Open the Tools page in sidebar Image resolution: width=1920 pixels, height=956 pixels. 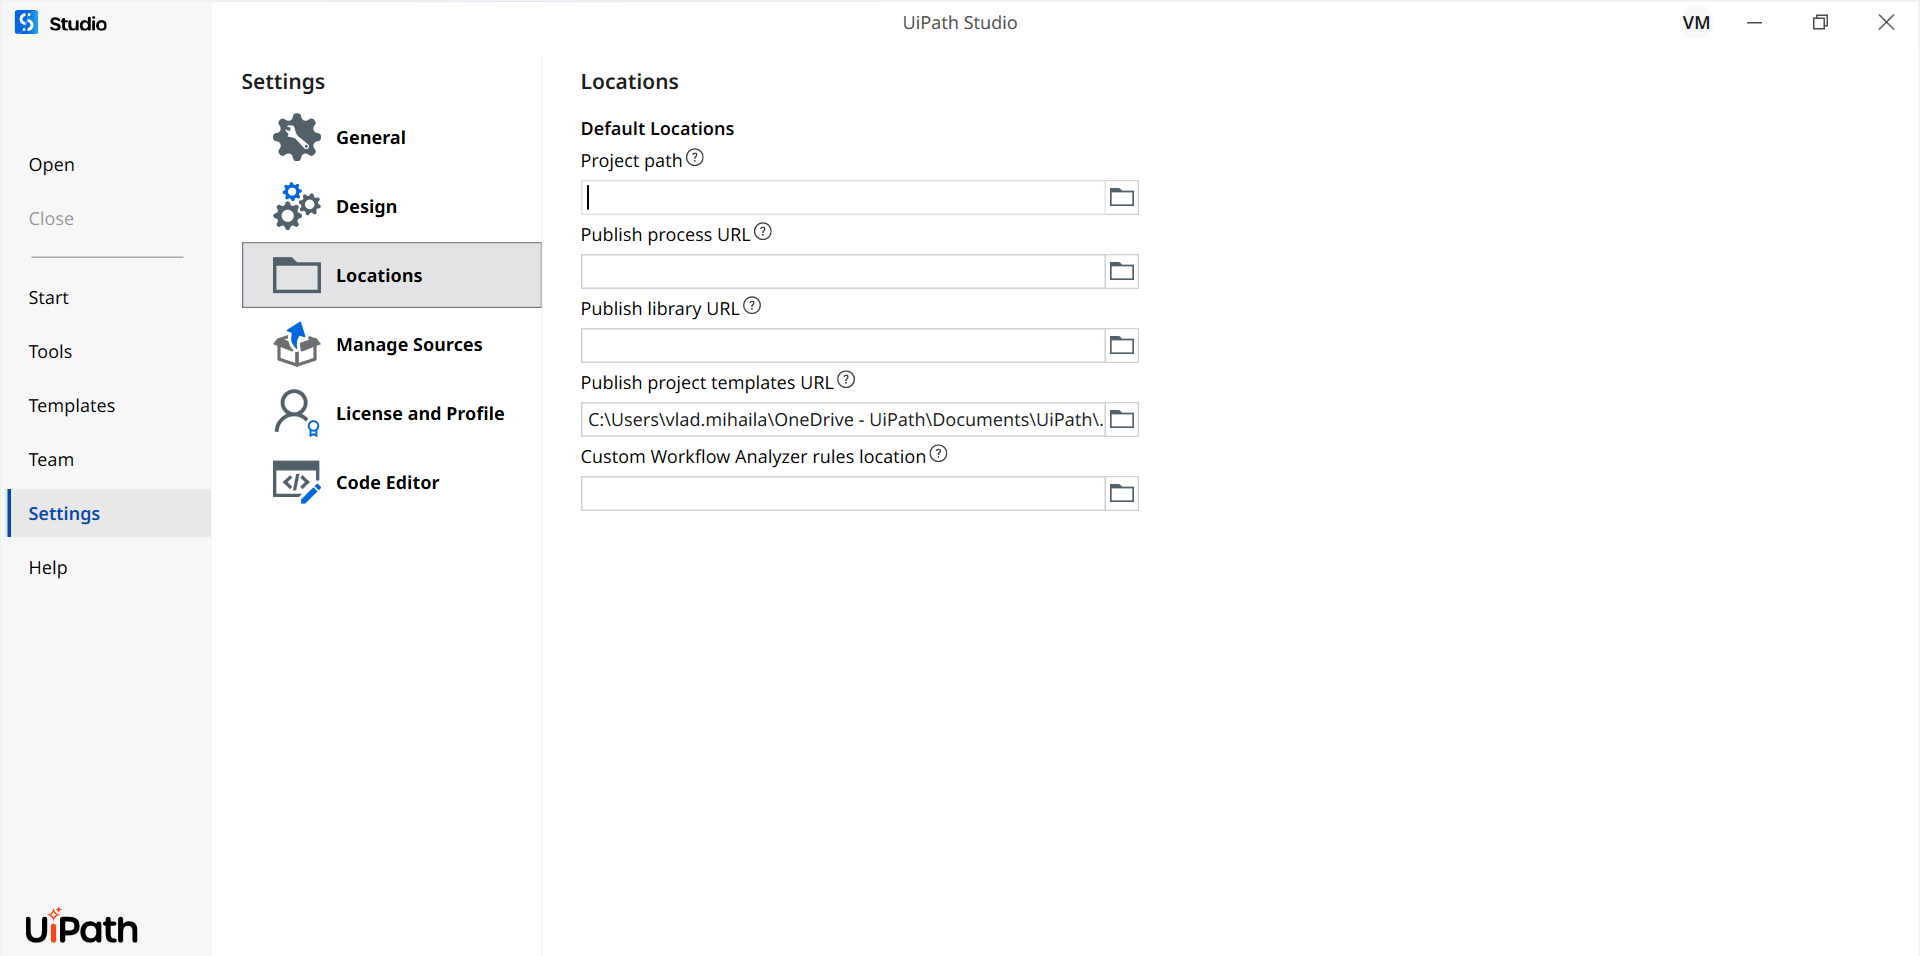[x=50, y=352]
